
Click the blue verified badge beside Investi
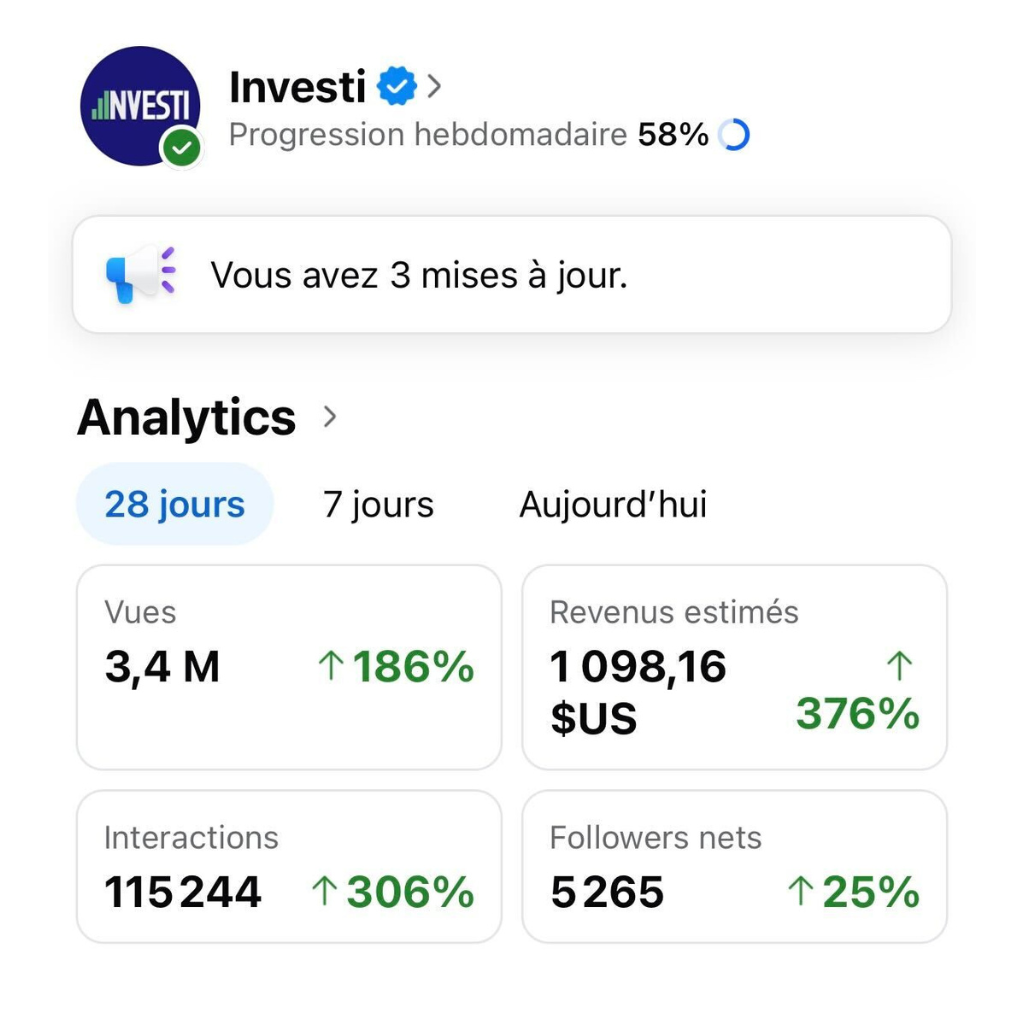click(x=397, y=88)
